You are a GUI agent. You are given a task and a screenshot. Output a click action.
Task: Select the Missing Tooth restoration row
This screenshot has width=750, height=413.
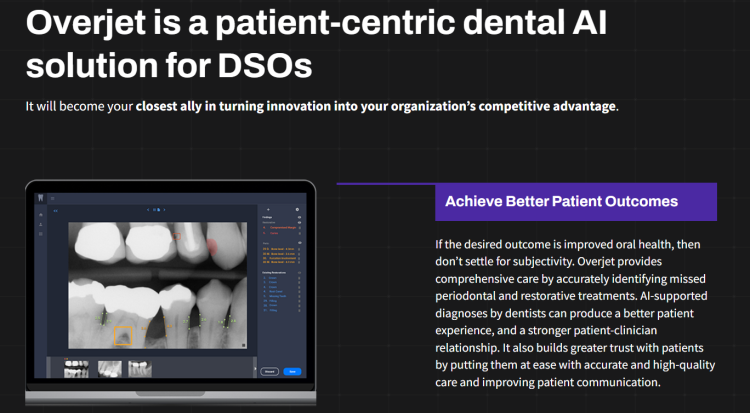coord(275,296)
